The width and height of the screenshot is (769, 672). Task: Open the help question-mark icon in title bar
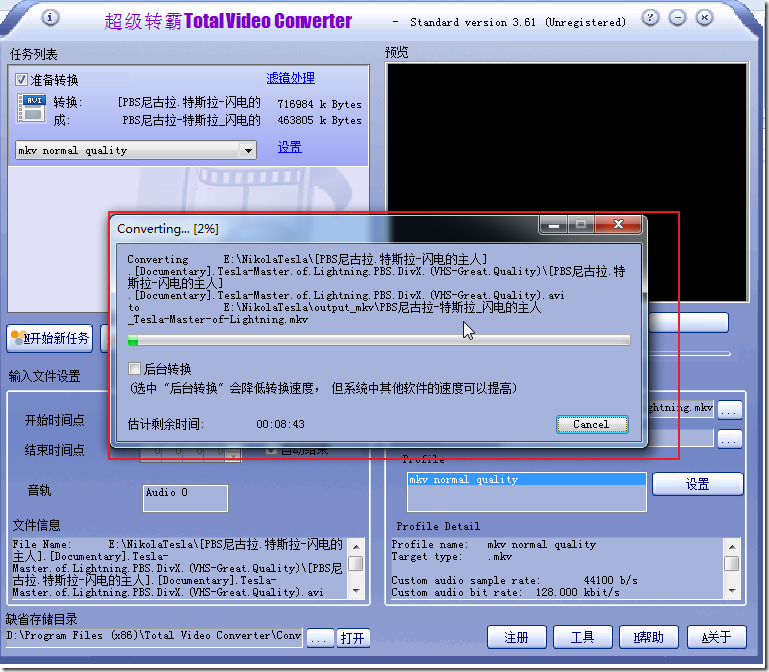click(650, 18)
